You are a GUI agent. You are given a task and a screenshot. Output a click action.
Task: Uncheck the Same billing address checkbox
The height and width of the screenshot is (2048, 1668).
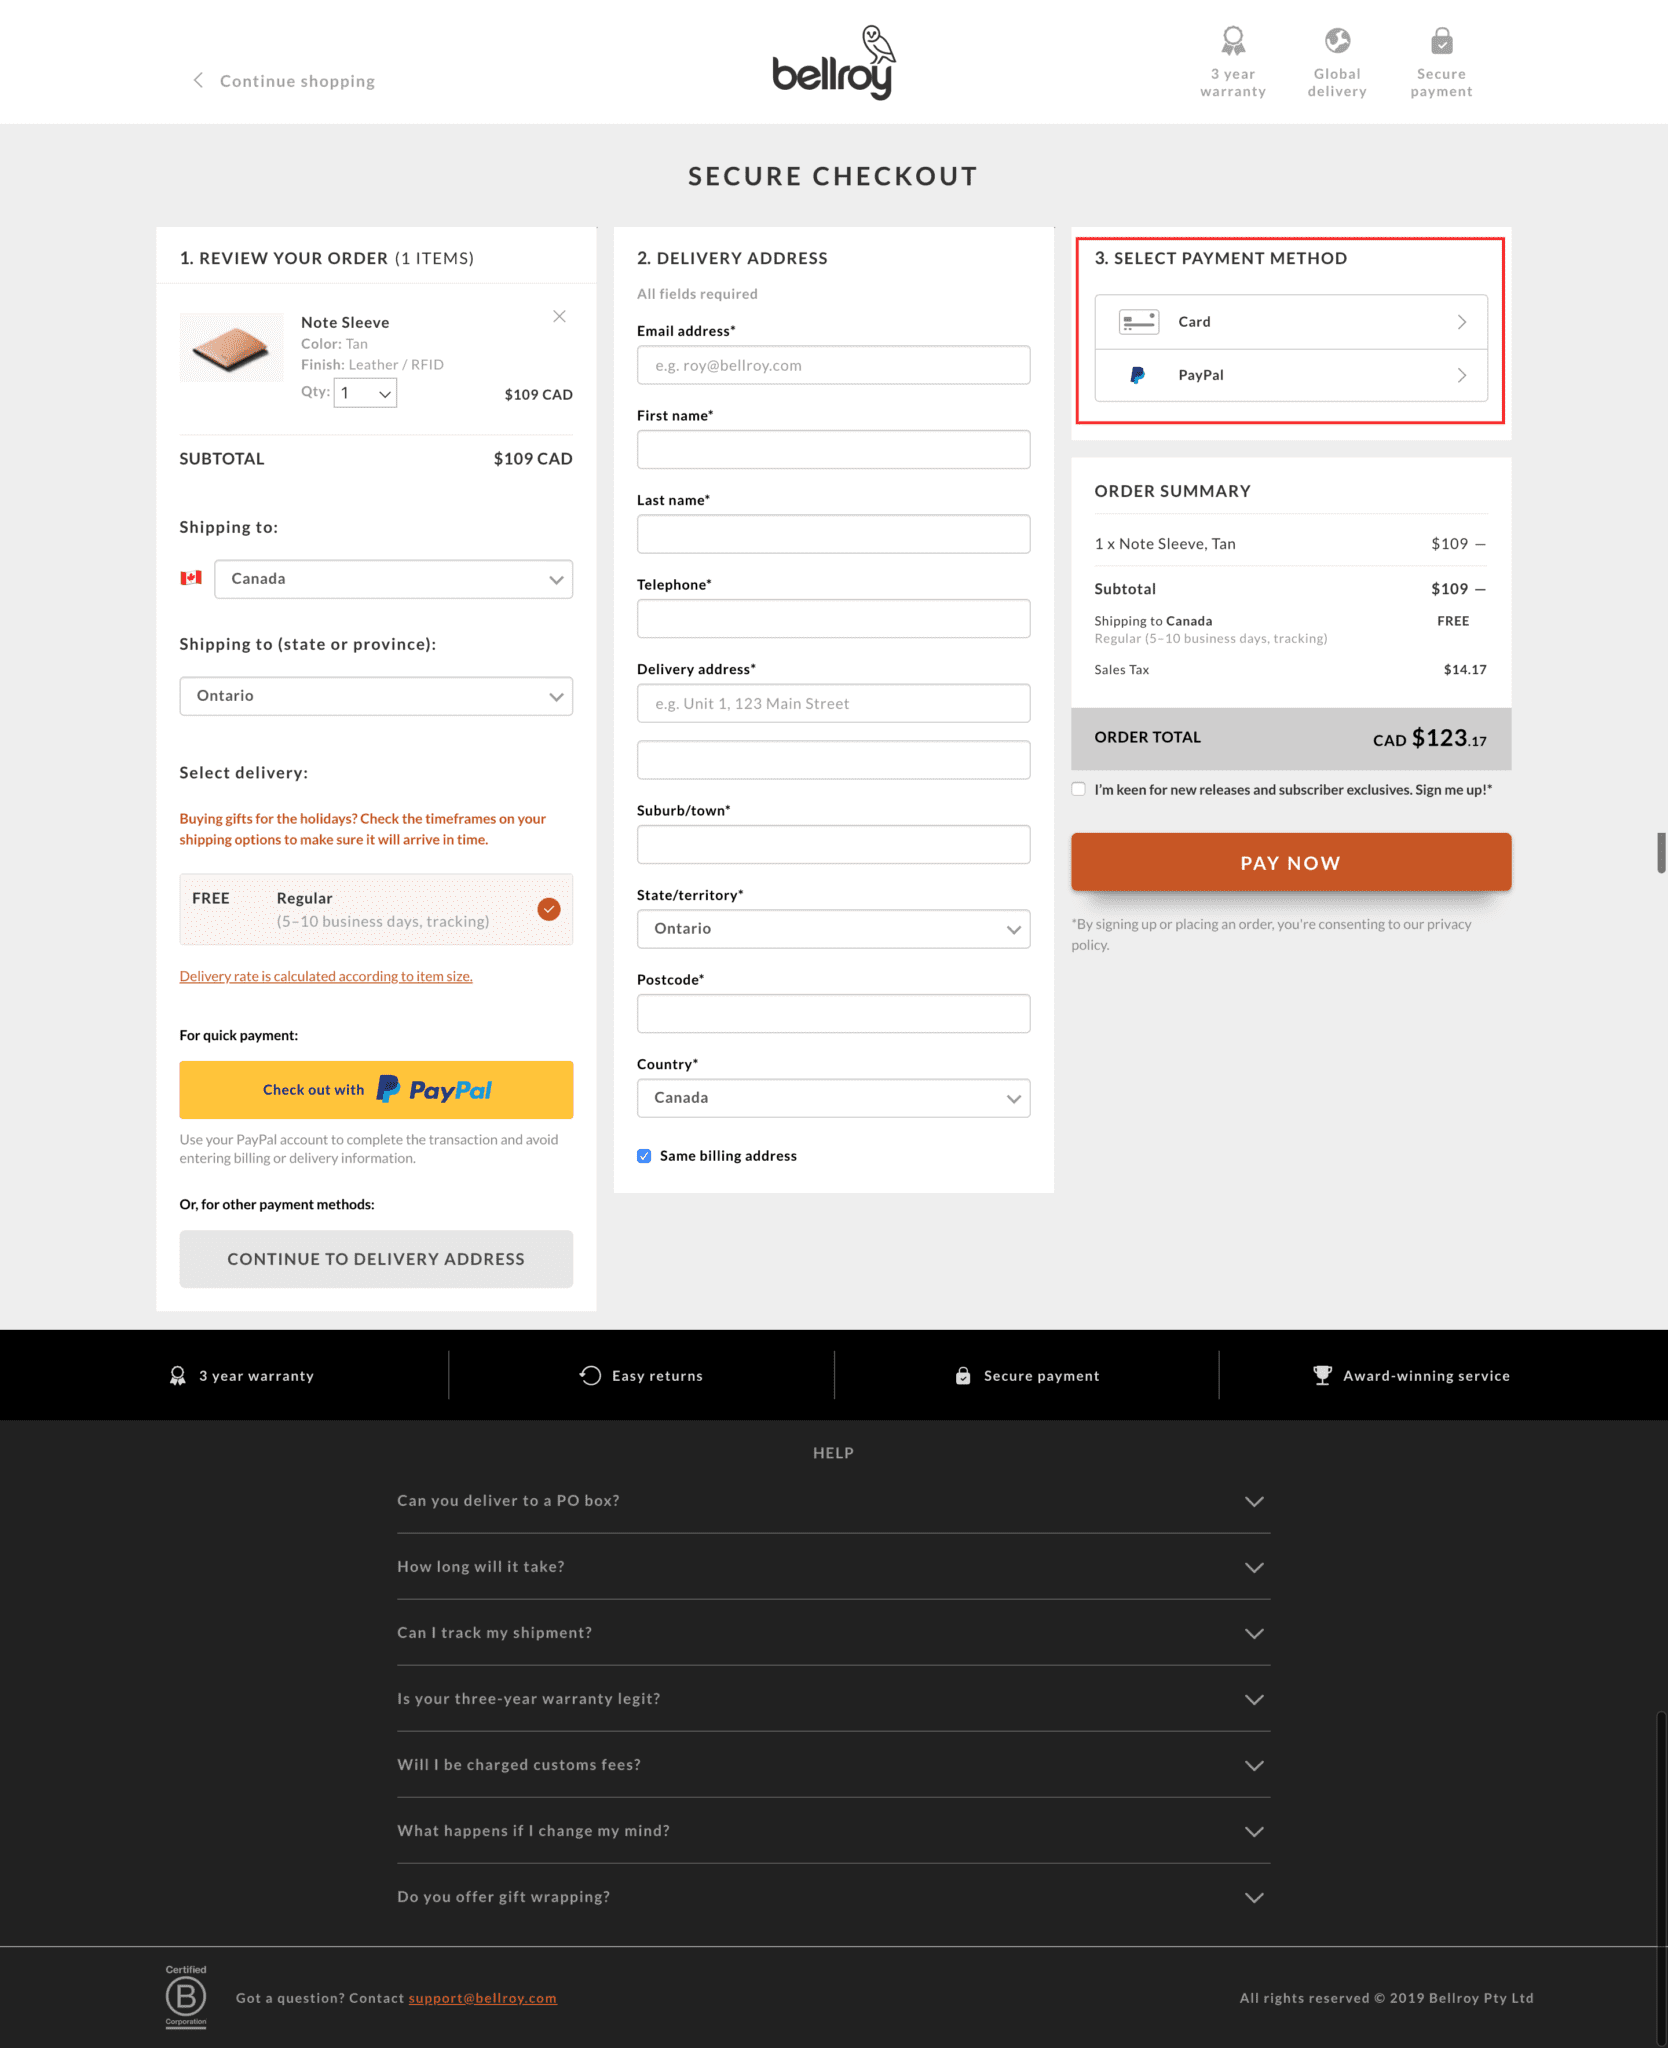[x=644, y=1156]
